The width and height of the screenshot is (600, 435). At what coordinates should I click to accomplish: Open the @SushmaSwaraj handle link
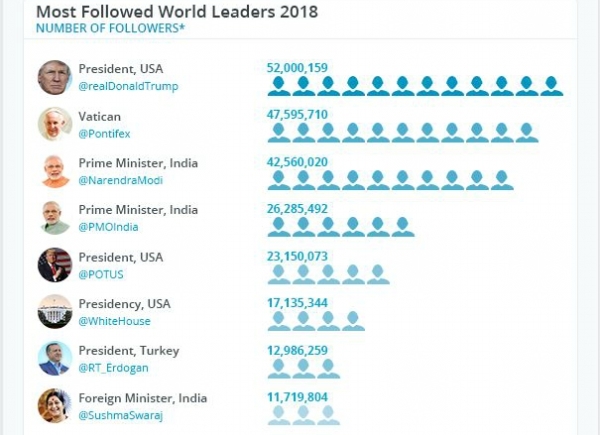pyautogui.click(x=121, y=415)
